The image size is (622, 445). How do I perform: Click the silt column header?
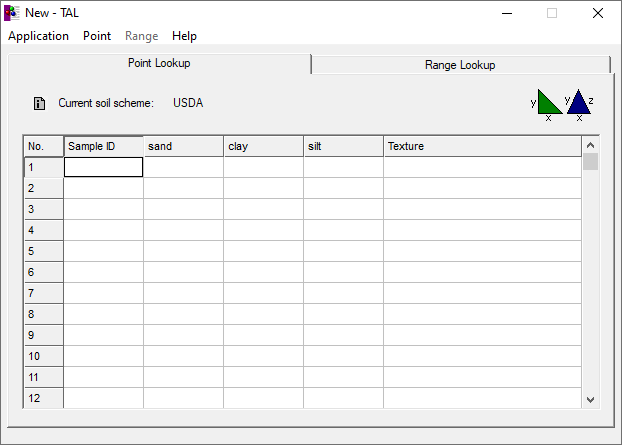344,146
